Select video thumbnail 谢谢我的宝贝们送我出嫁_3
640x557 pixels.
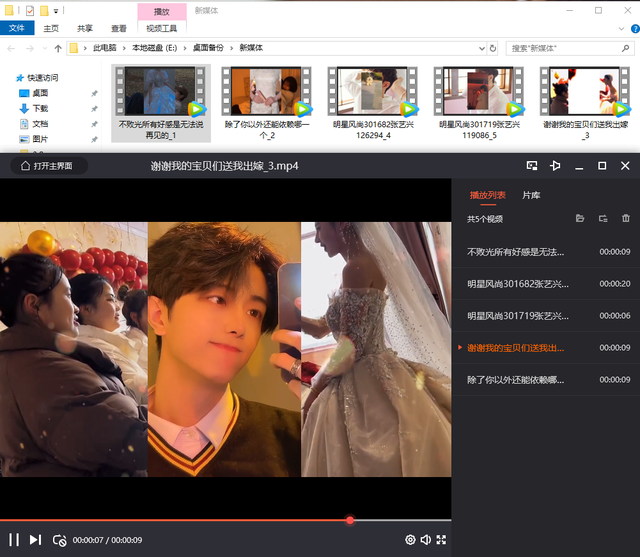585,103
